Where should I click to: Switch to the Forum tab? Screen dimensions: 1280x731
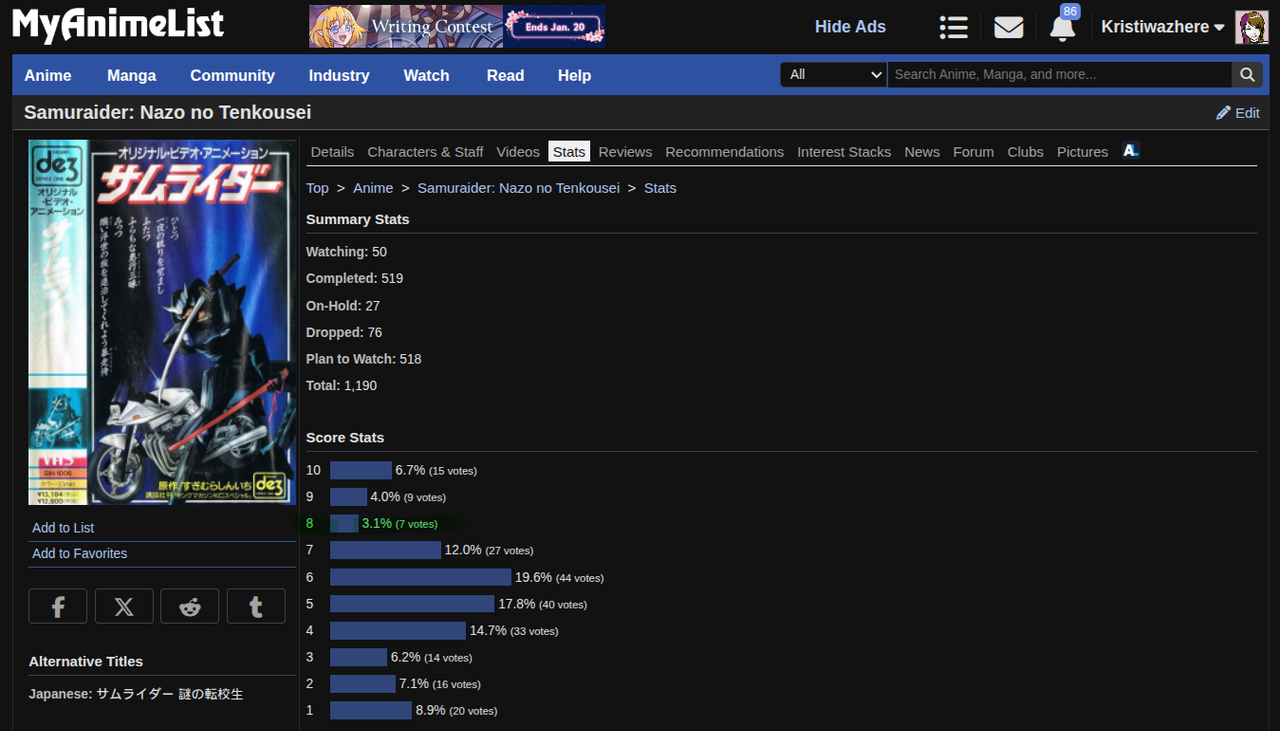(x=973, y=152)
